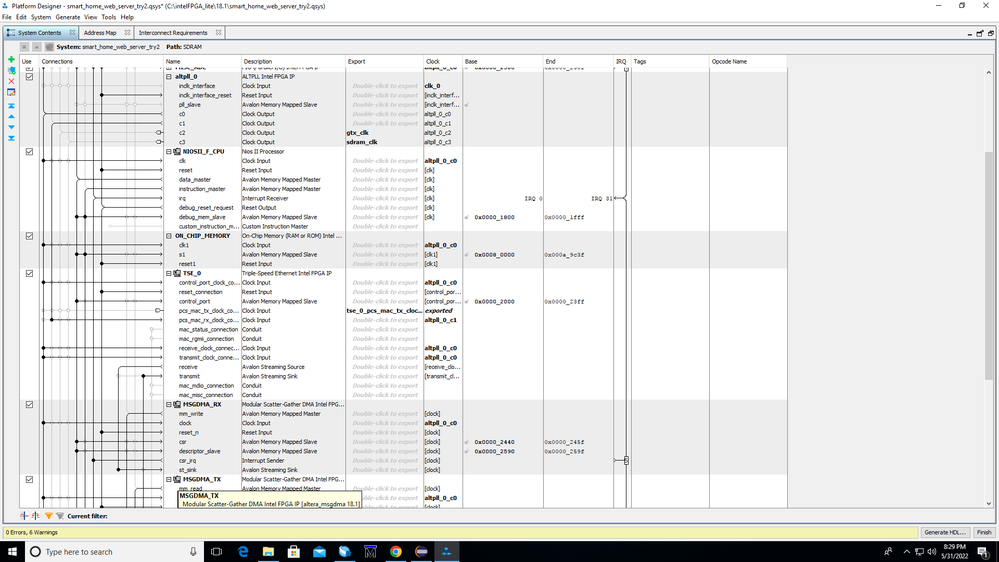Close the System Contents tab via its icon
This screenshot has height=562, width=999.
pos(72,32)
